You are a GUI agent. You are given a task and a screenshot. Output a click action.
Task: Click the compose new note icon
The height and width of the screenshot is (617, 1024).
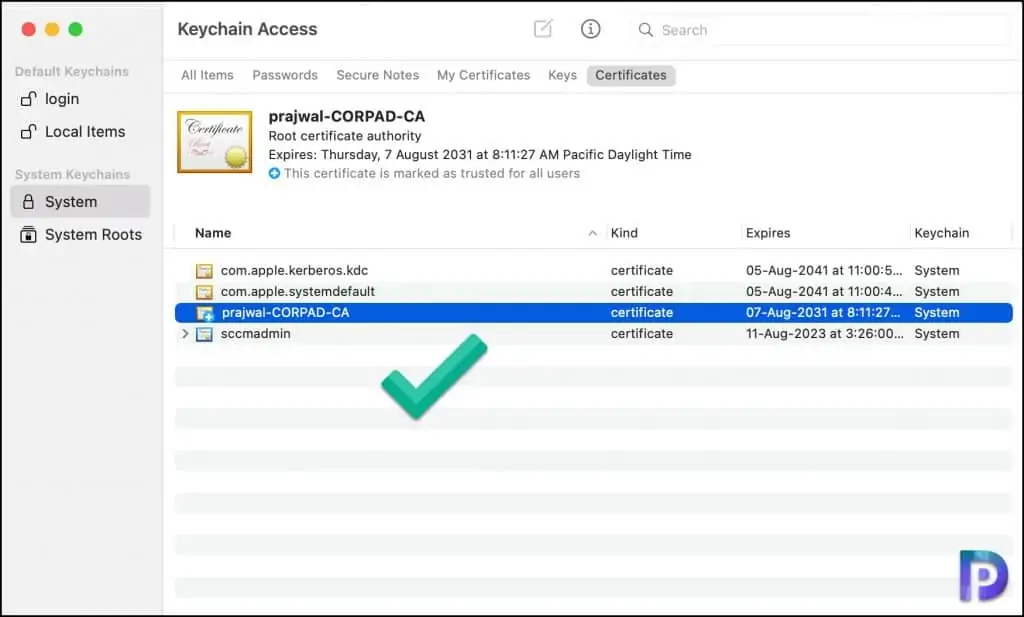pos(543,29)
